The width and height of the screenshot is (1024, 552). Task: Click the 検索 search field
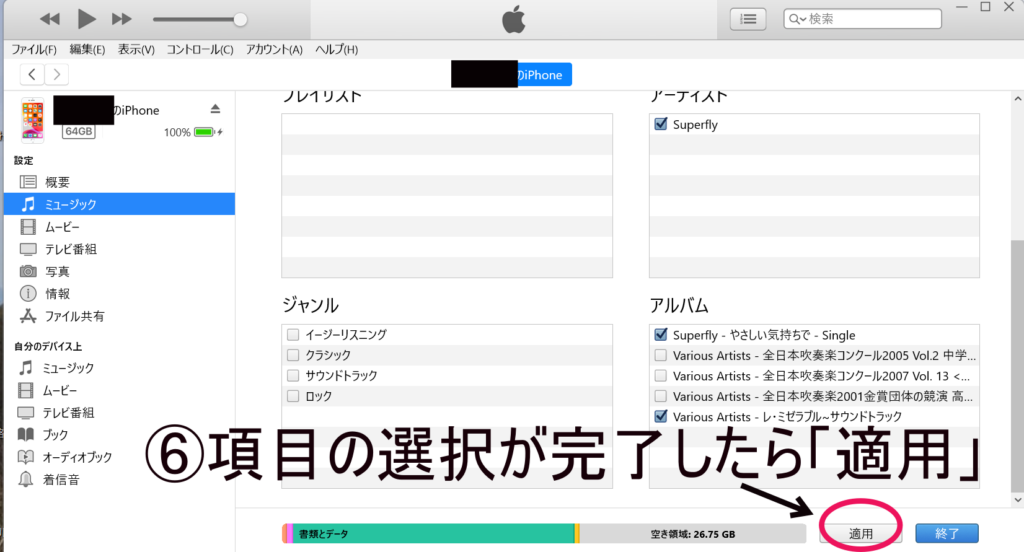862,19
